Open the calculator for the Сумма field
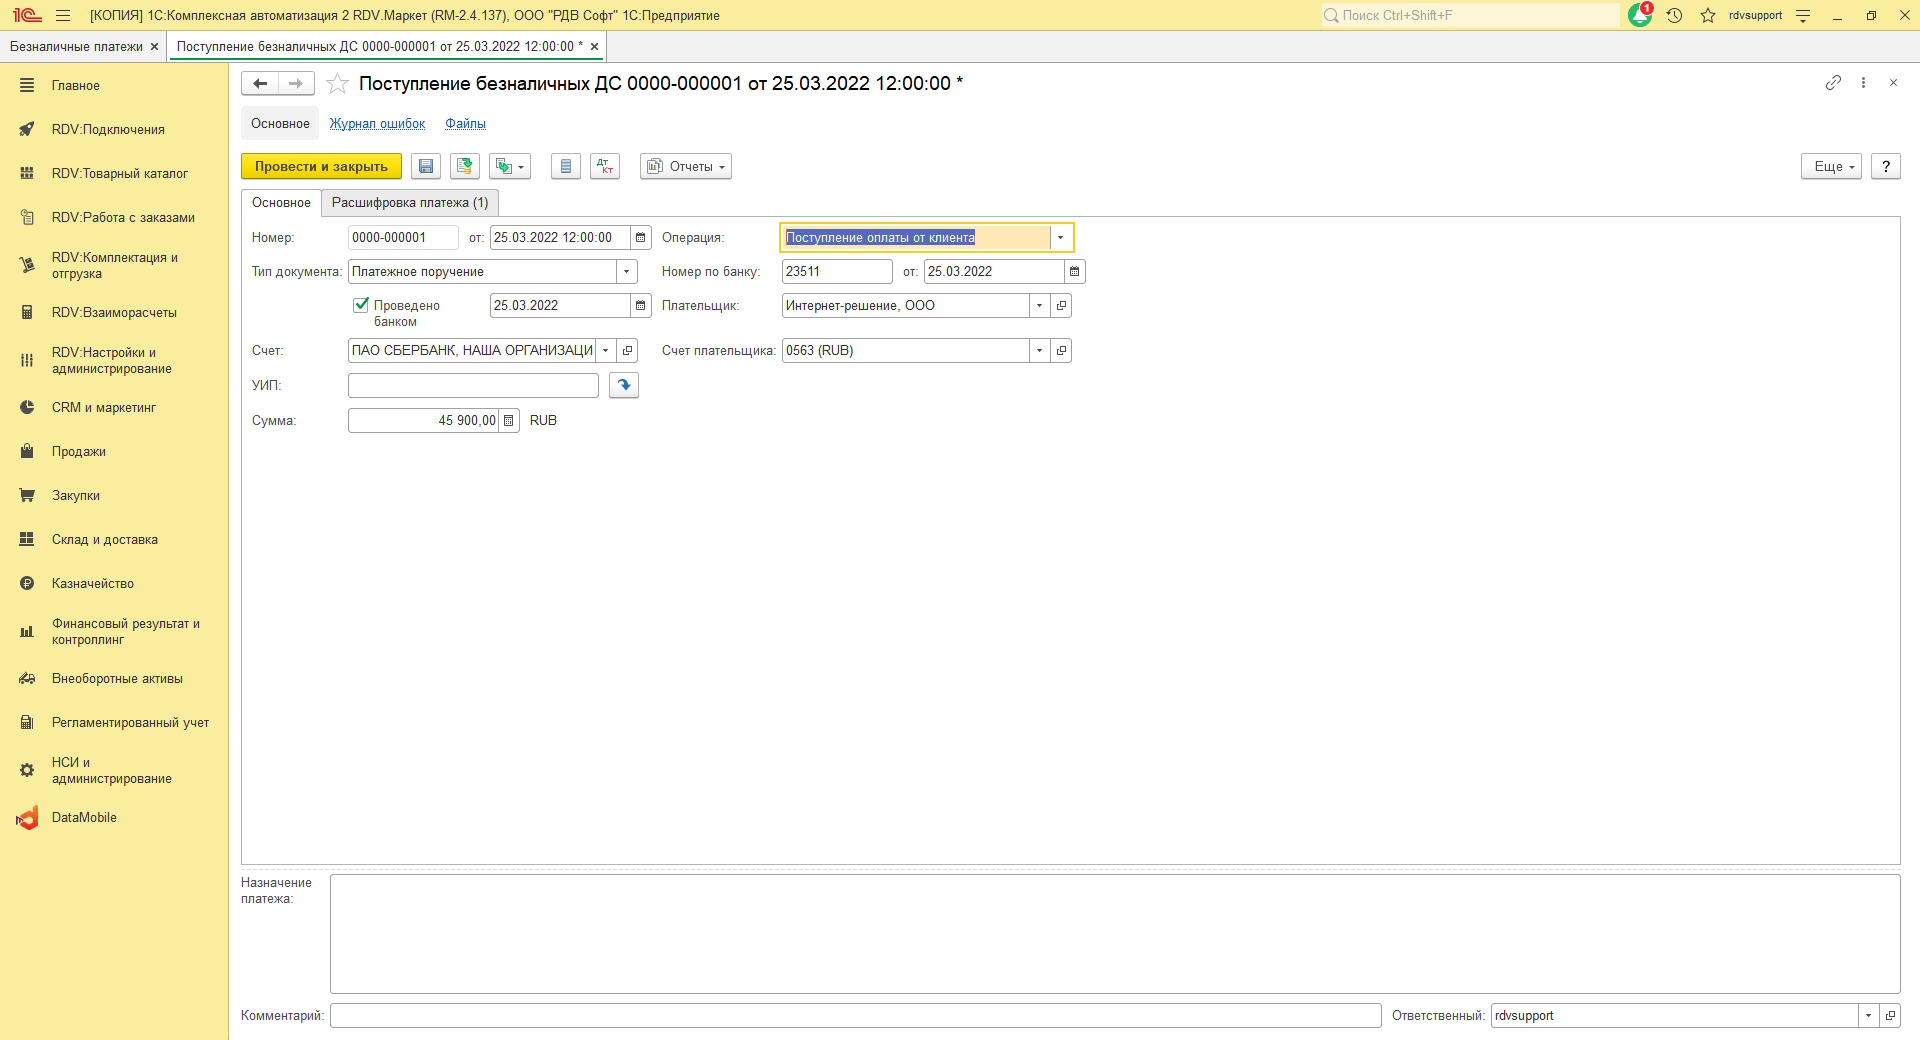 [x=509, y=421]
